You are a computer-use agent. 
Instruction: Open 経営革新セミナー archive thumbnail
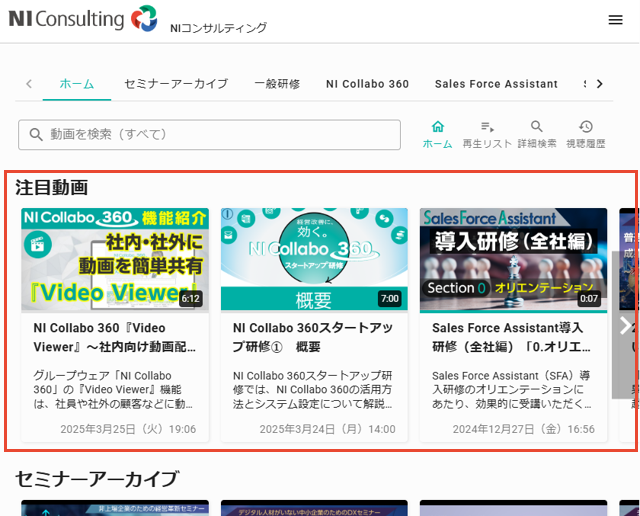coord(115,508)
